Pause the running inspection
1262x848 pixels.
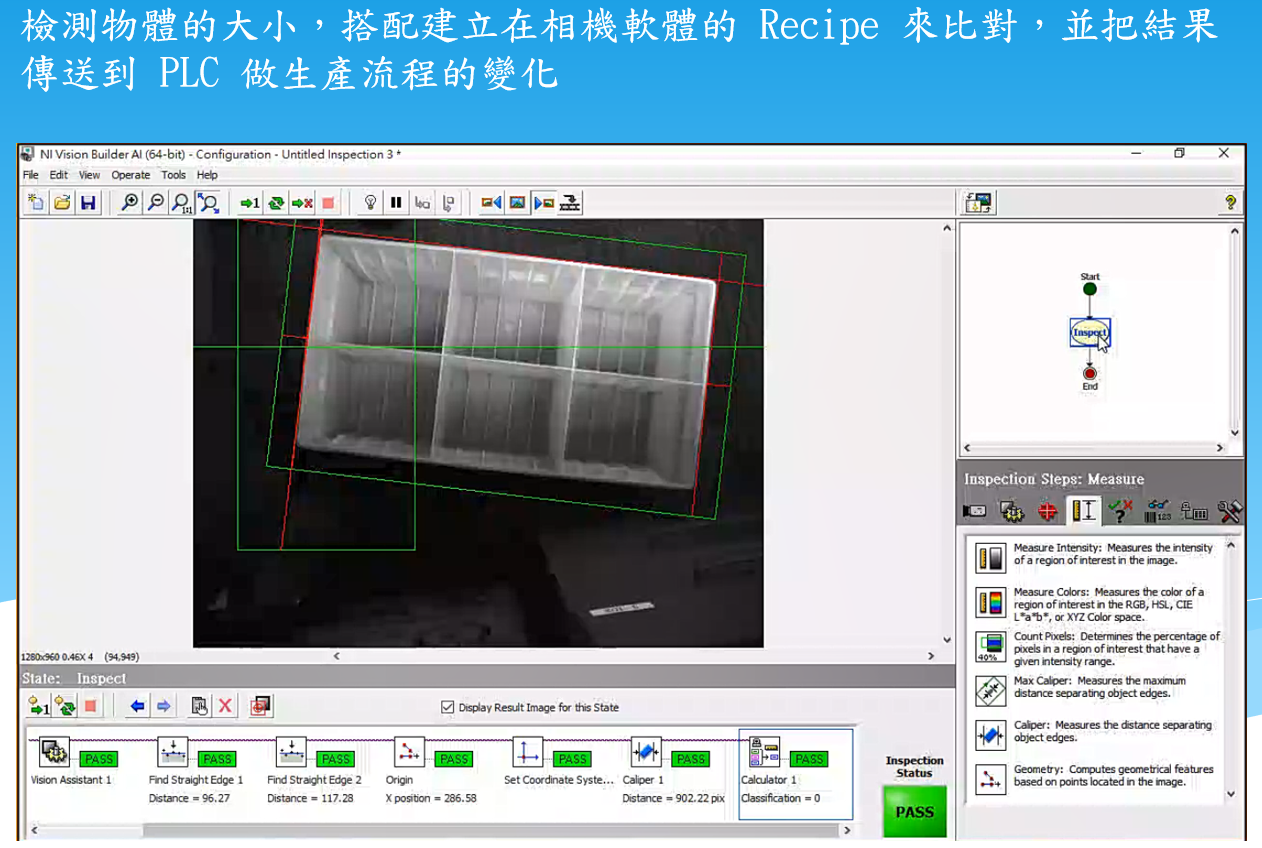pyautogui.click(x=396, y=203)
